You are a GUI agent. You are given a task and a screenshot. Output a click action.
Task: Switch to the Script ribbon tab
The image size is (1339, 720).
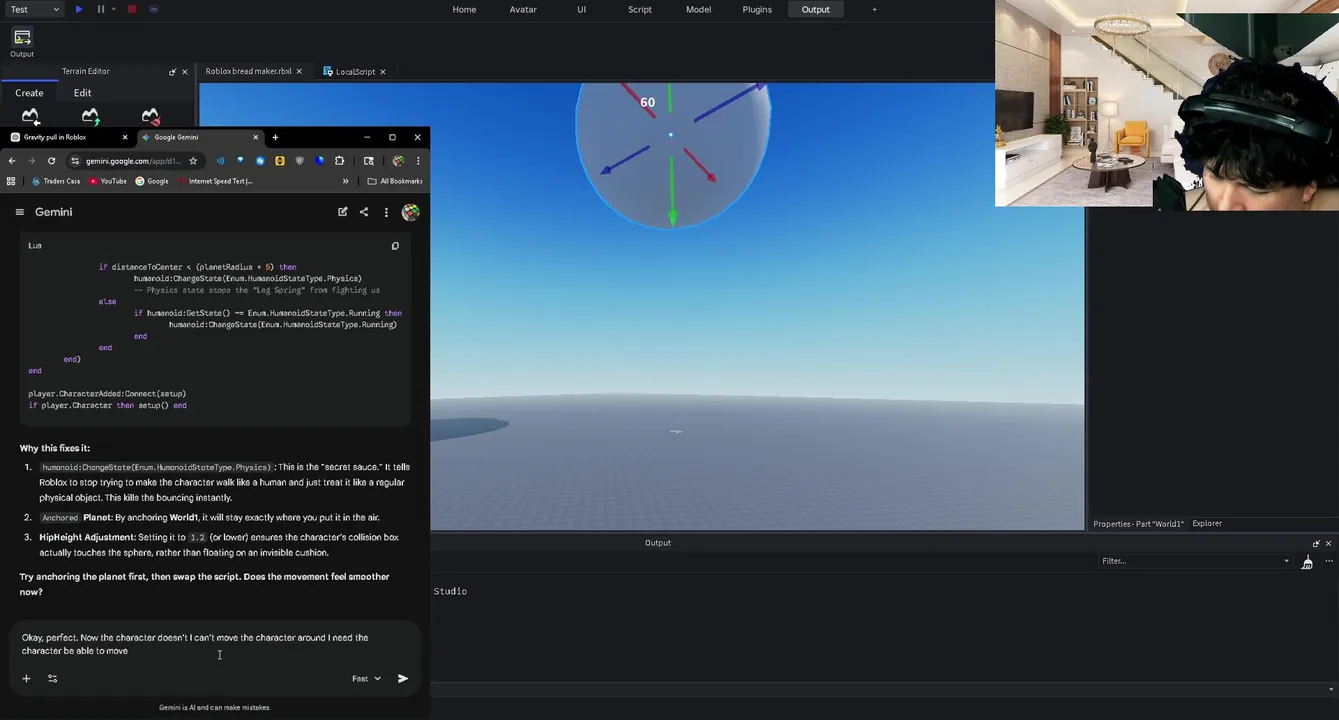click(640, 9)
